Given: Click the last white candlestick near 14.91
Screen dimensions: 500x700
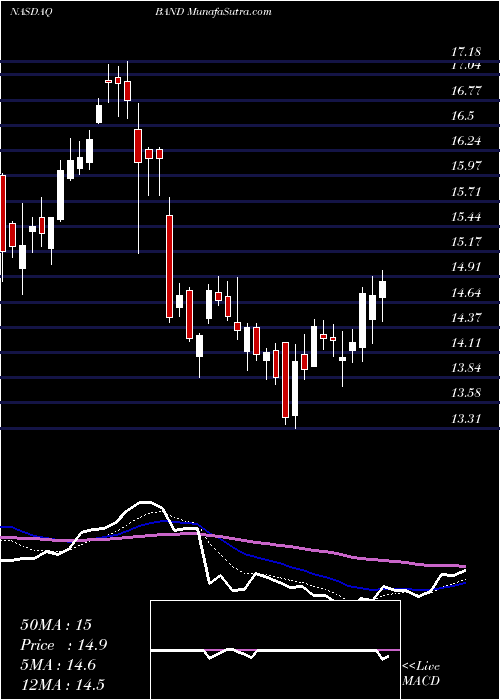Looking at the screenshot, I should (382, 289).
